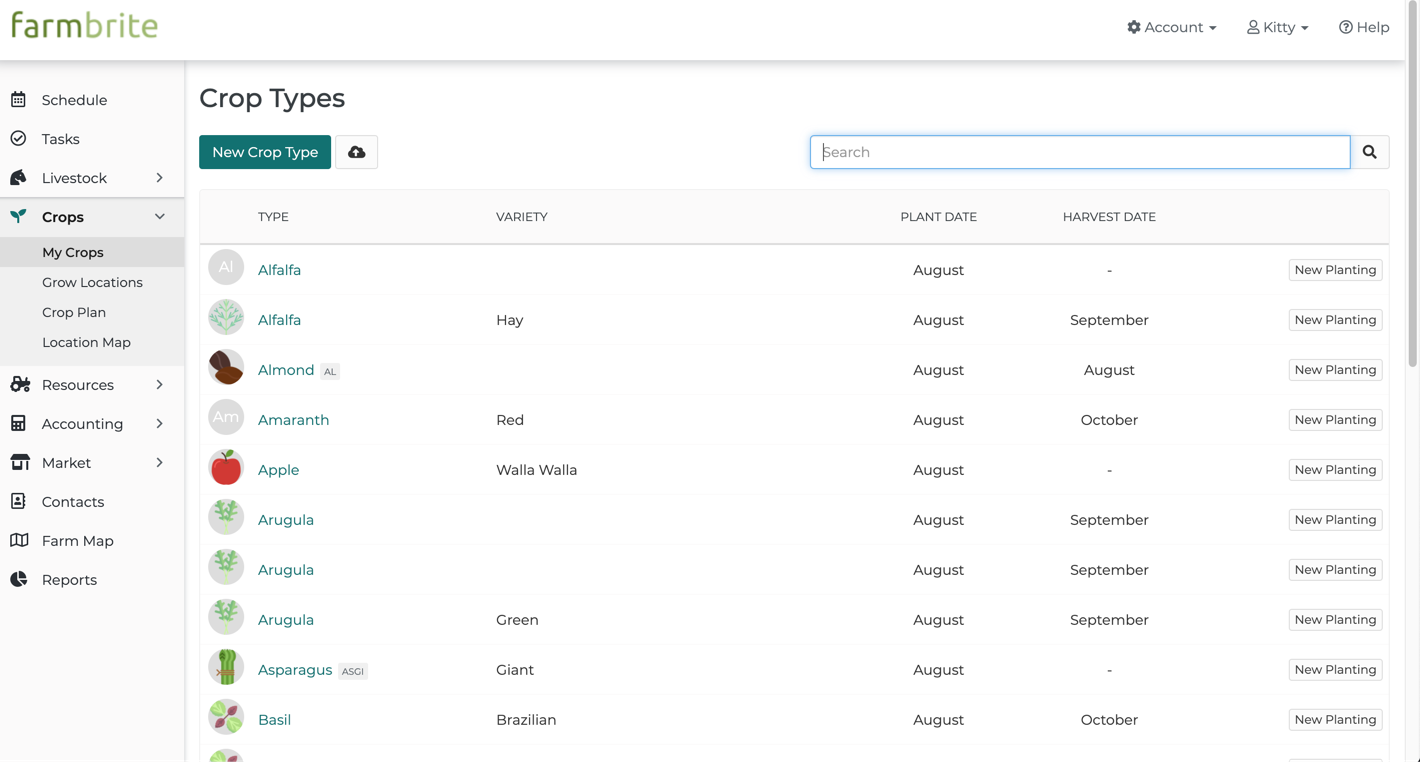Click New Planting for Asparagus row
This screenshot has width=1420, height=763.
(x=1335, y=670)
